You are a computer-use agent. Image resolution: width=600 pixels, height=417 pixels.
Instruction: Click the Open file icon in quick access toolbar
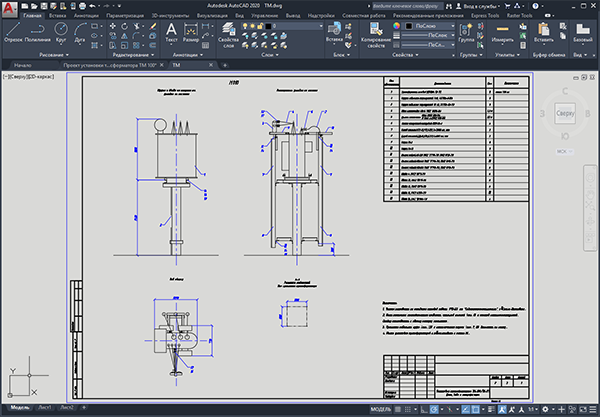pos(34,6)
